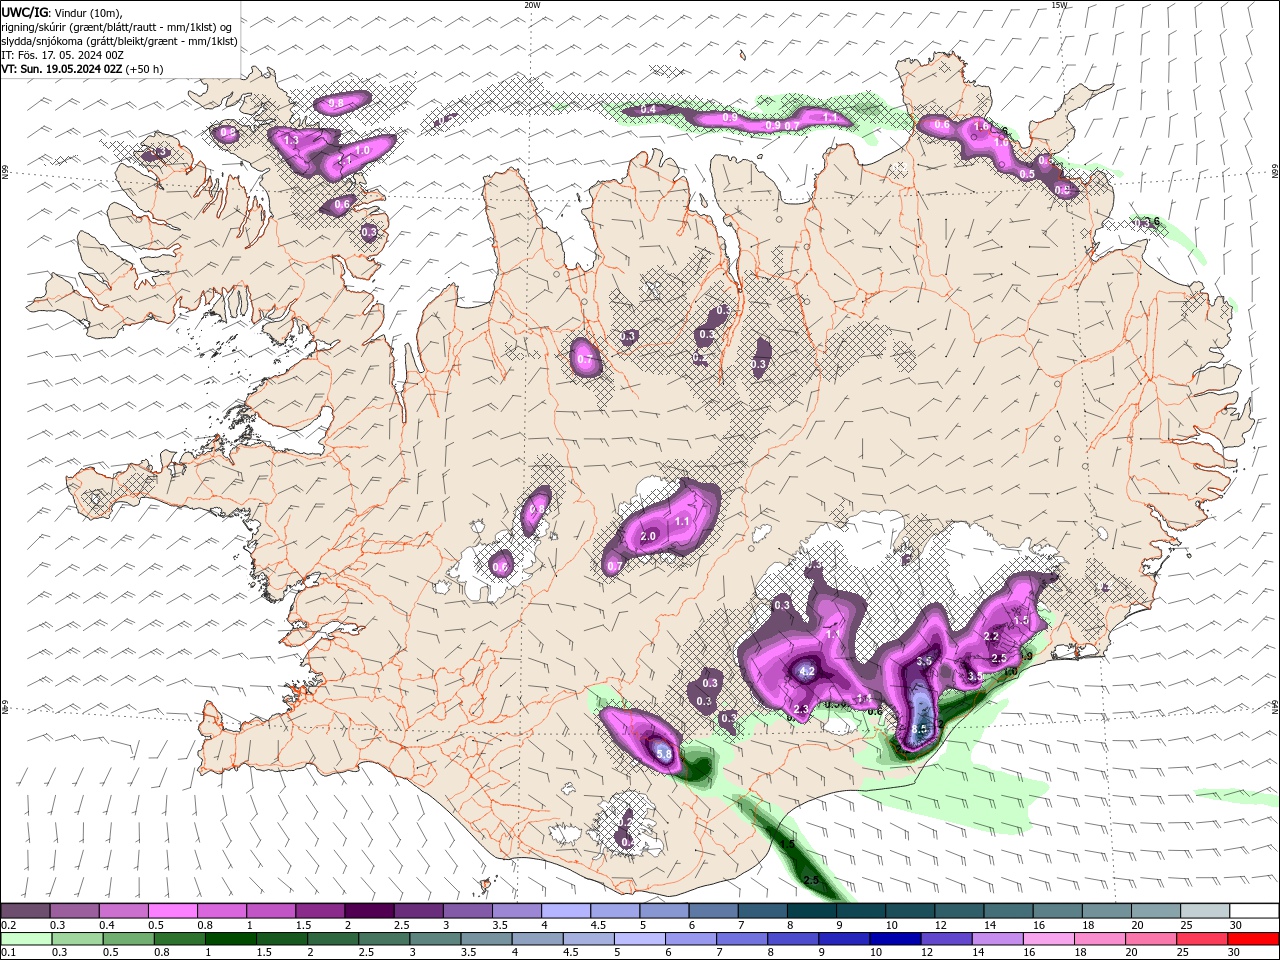Viewport: 1280px width, 960px height.
Task: Click the "IT: Fös. 17. 05. 2024 00Z" line
Action: pos(62,55)
